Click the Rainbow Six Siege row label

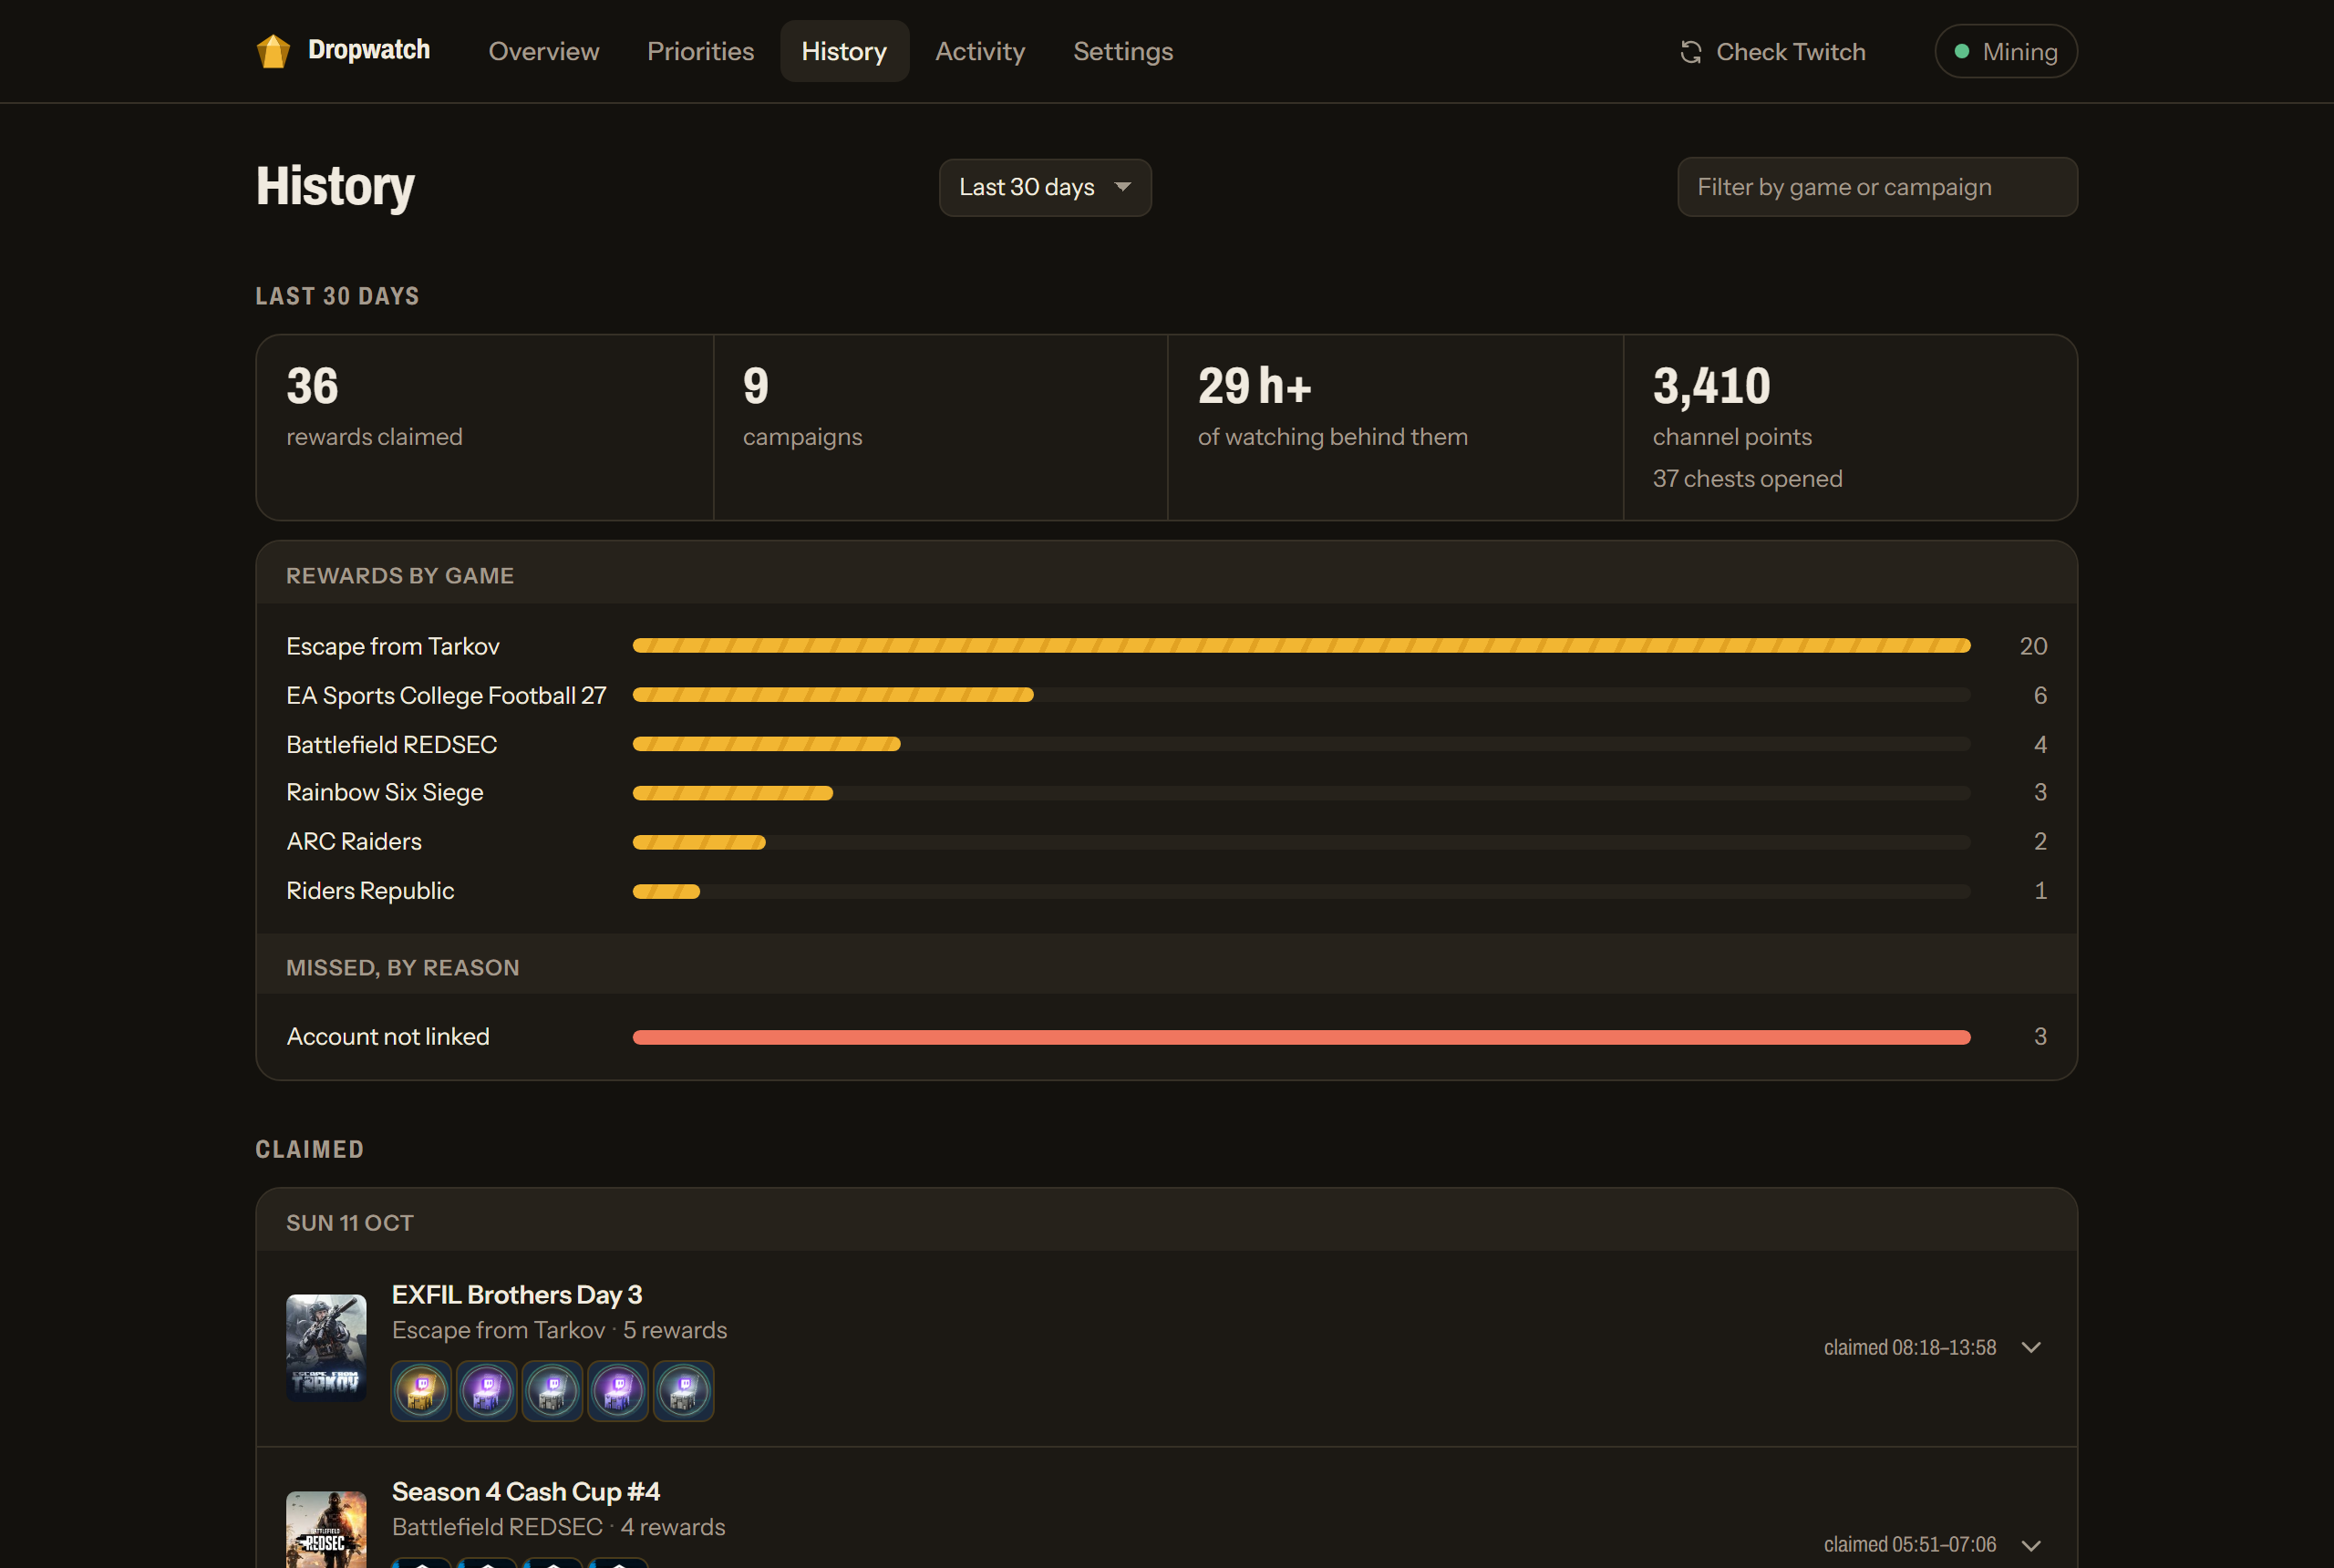pyautogui.click(x=385, y=792)
